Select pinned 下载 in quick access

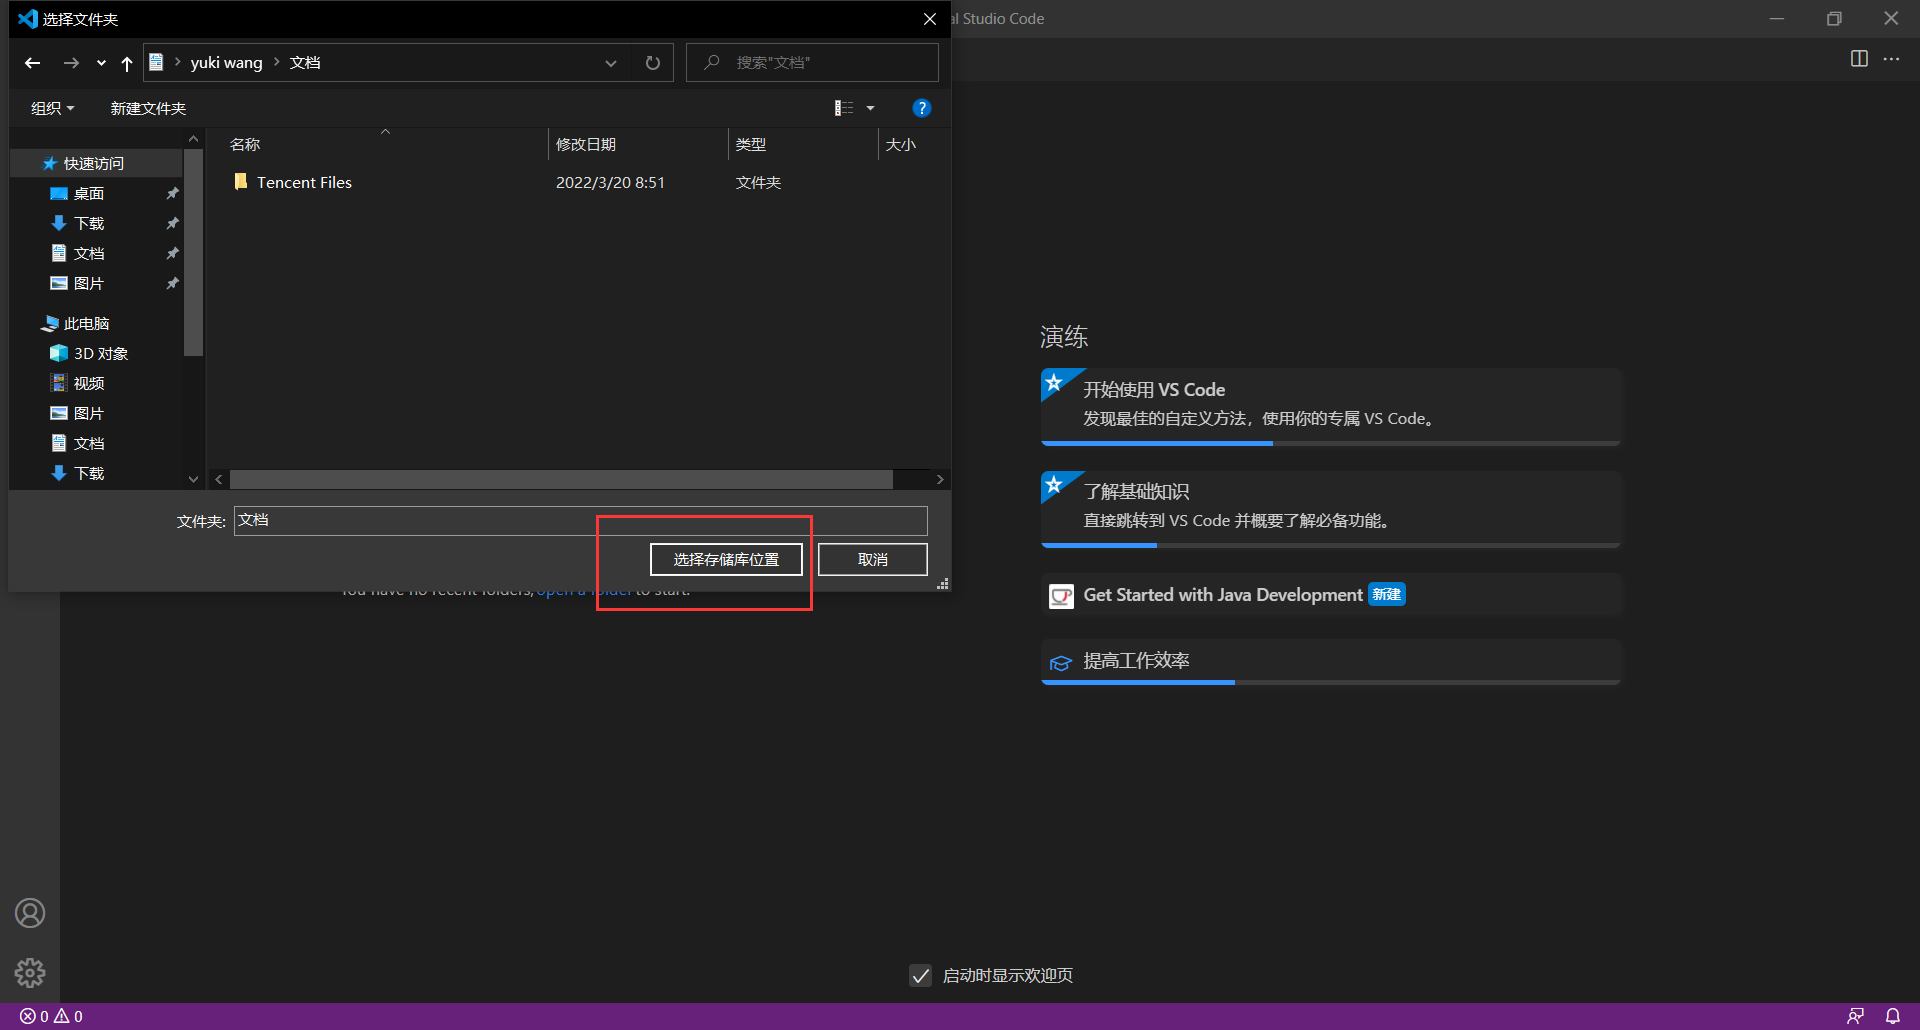[x=89, y=223]
